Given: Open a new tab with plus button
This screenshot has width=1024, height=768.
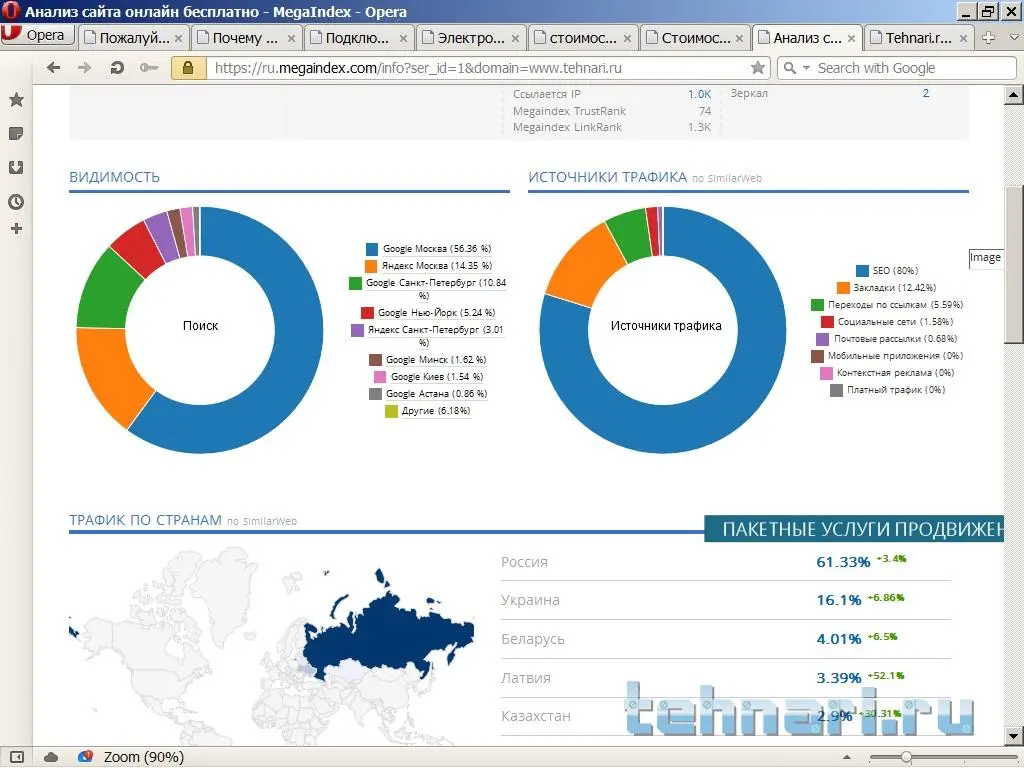Looking at the screenshot, I should coord(989,38).
